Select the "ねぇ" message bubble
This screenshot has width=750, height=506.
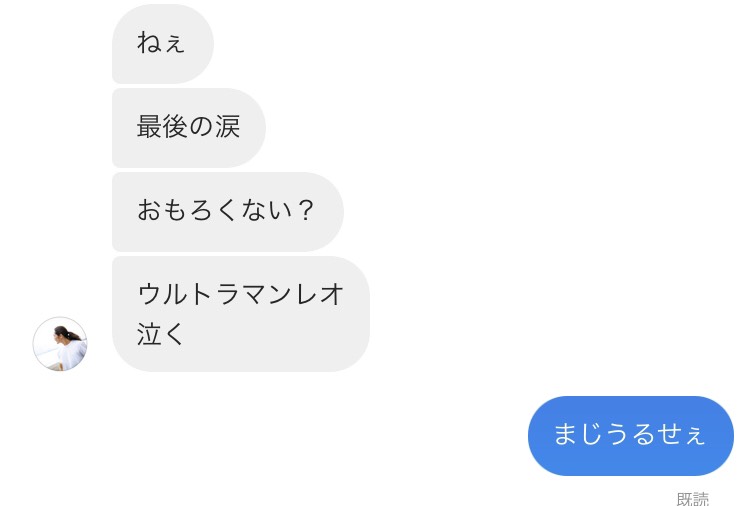(162, 44)
